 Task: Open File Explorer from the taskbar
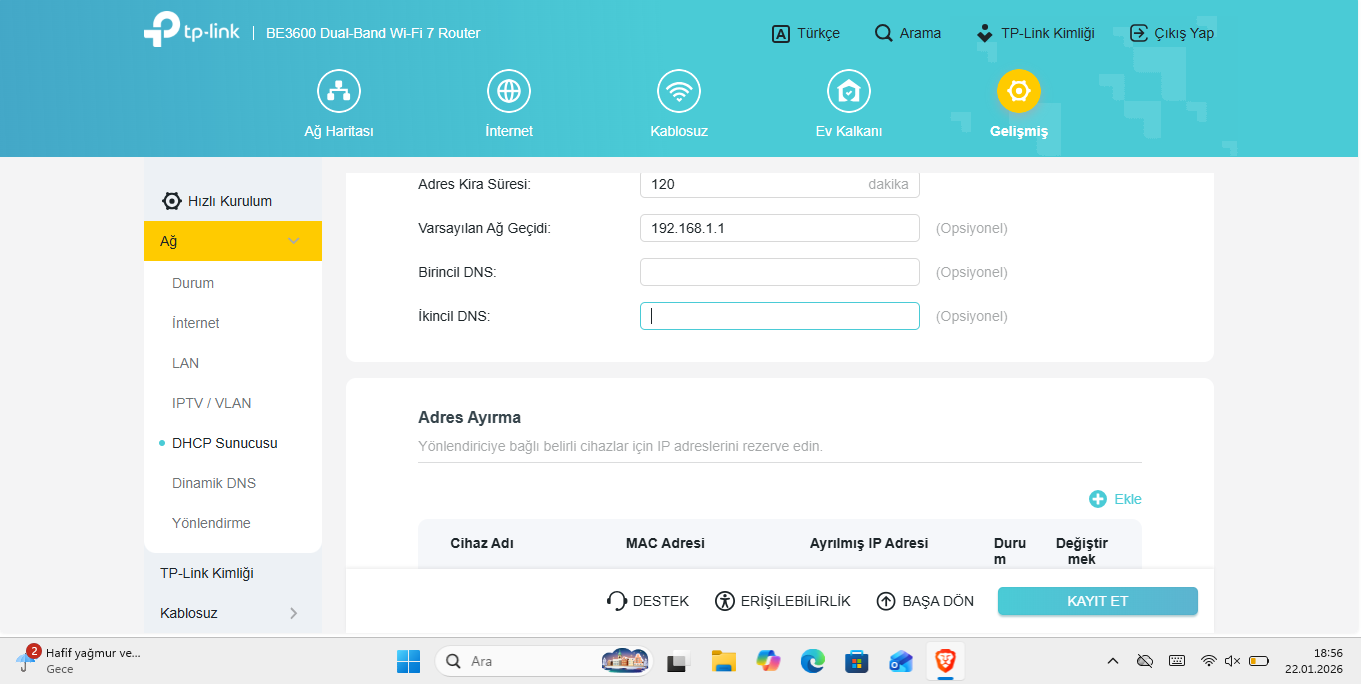click(724, 661)
